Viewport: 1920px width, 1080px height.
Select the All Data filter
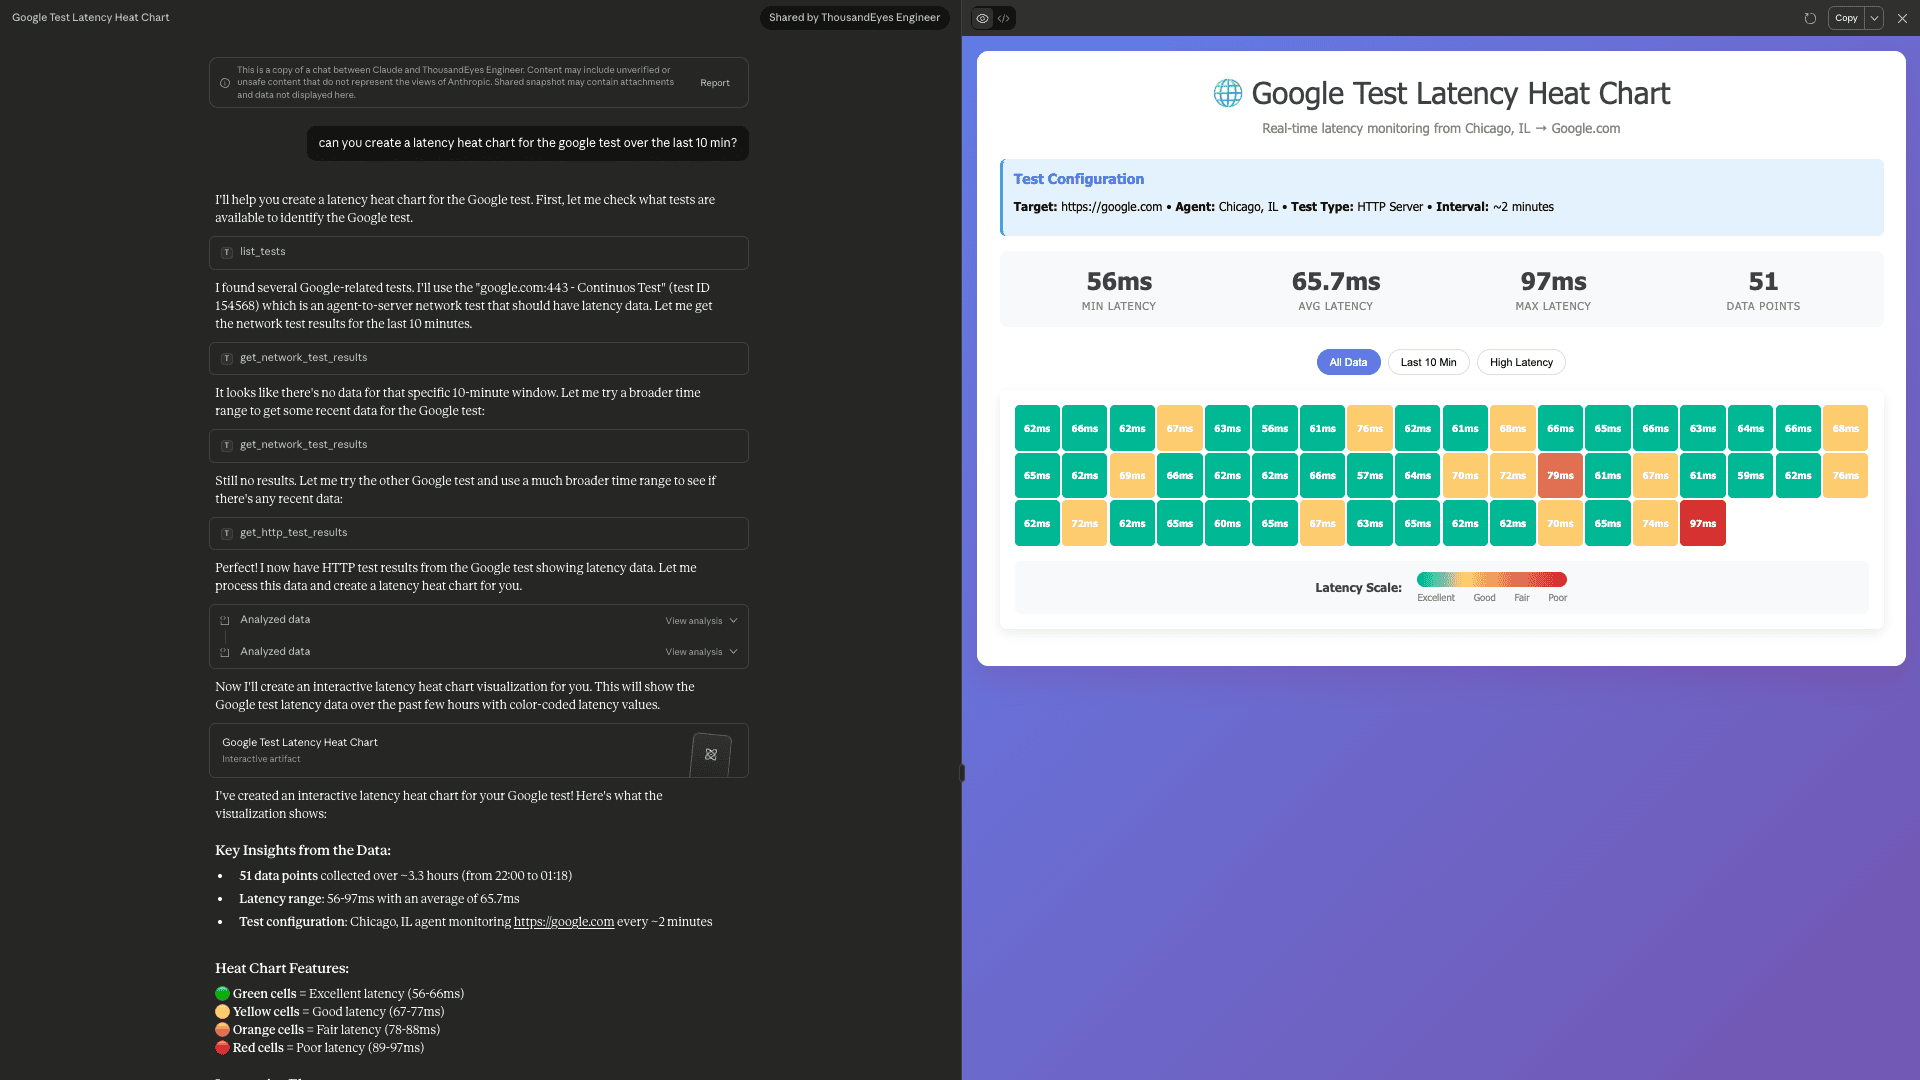(x=1348, y=362)
